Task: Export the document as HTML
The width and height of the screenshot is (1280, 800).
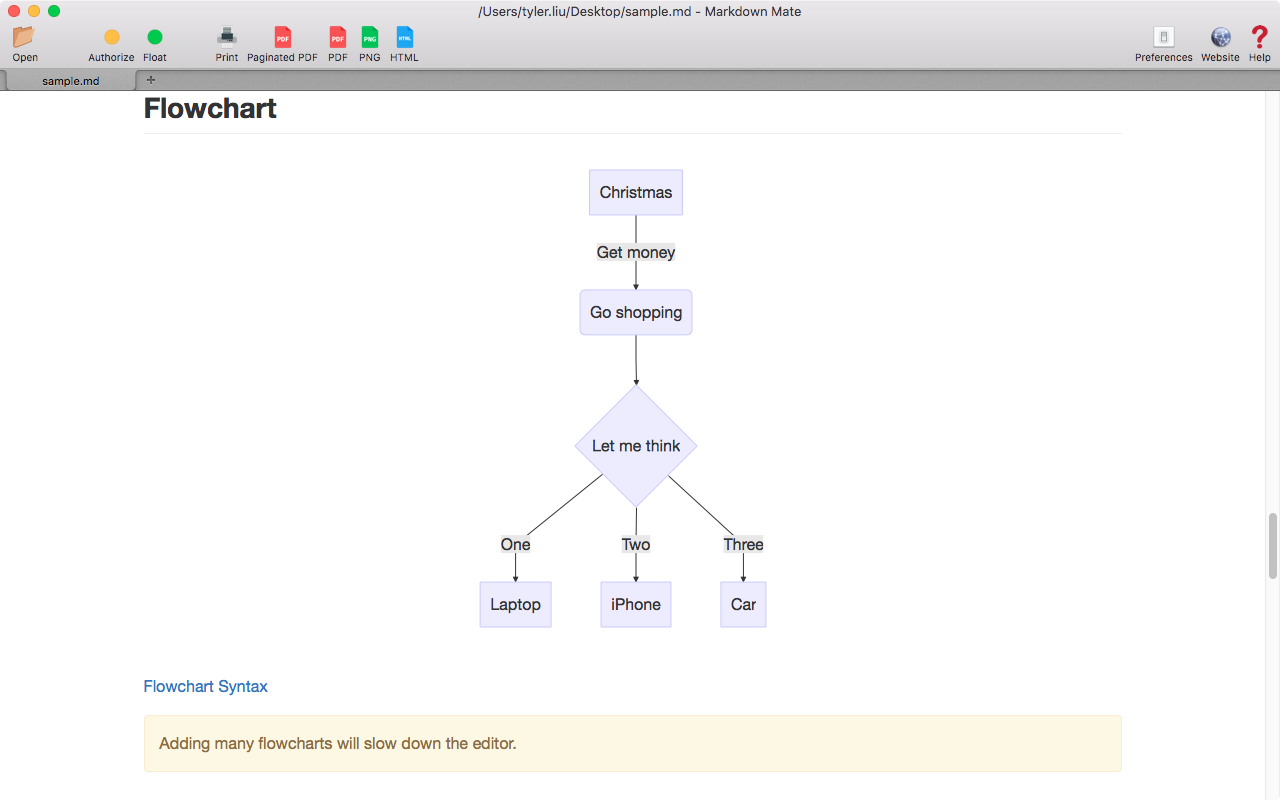Action: coord(404,37)
